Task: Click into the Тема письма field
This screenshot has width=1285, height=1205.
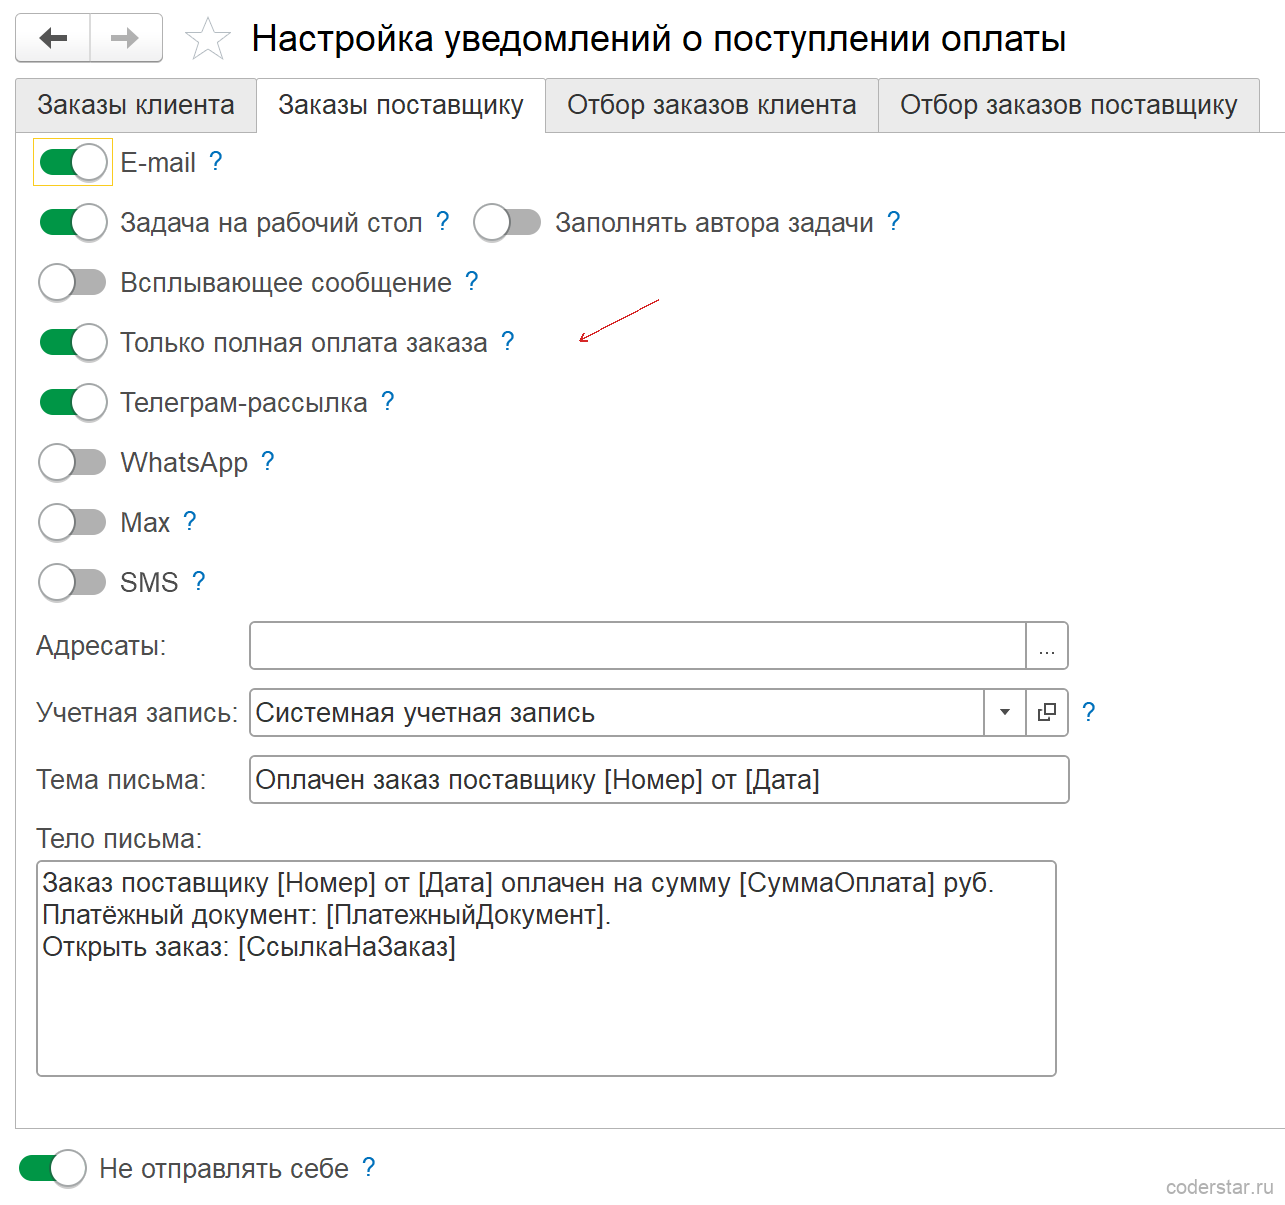Action: coord(659,780)
